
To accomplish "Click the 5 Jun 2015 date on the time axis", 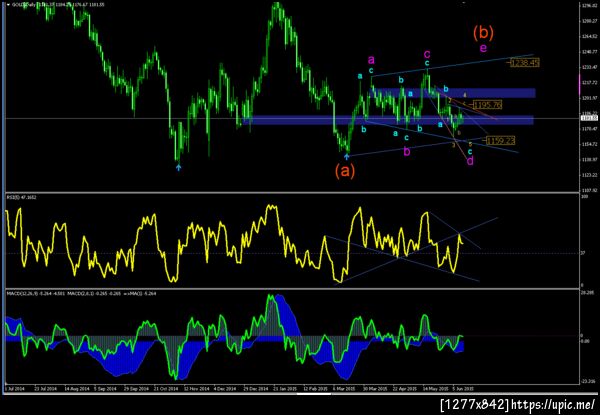I will (463, 388).
